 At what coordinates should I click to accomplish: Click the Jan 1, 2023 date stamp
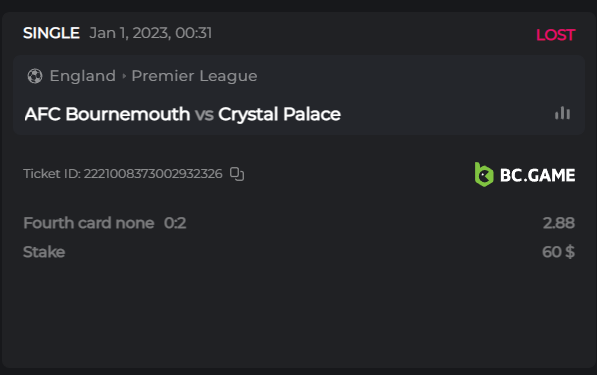point(151,33)
